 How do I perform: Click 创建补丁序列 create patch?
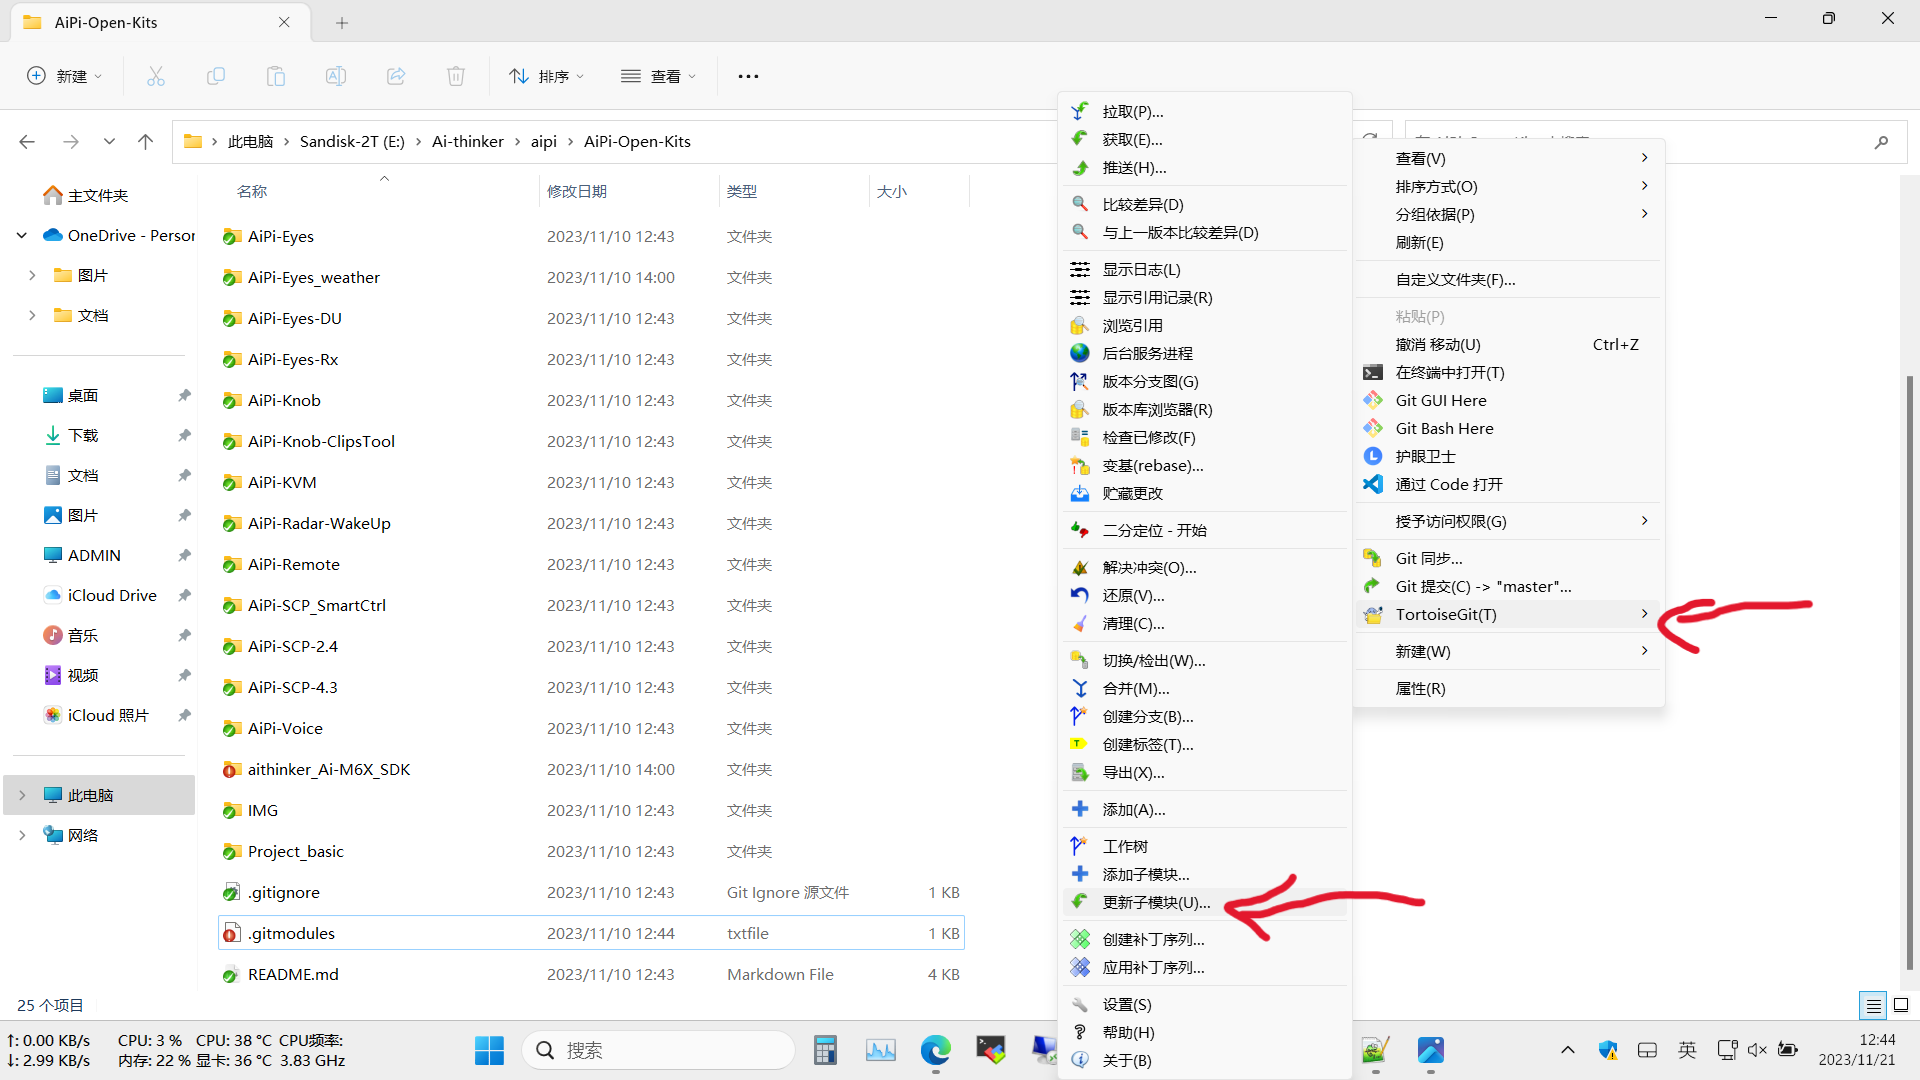[1205, 939]
